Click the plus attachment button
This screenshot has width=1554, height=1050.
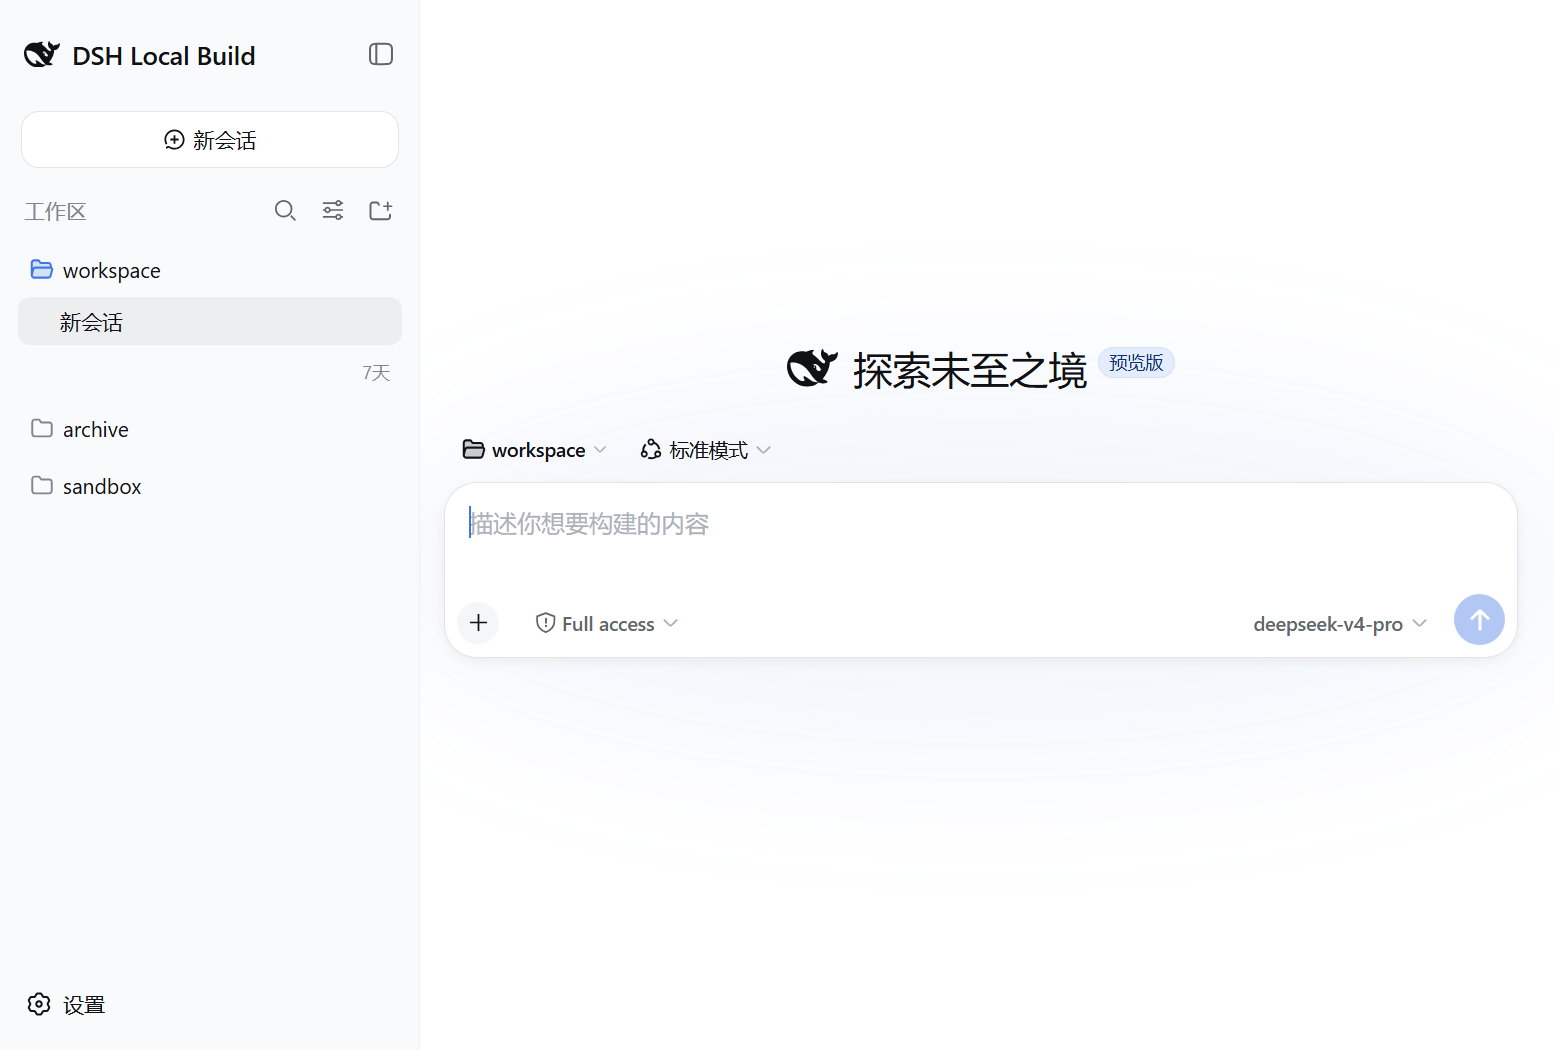[x=478, y=623]
